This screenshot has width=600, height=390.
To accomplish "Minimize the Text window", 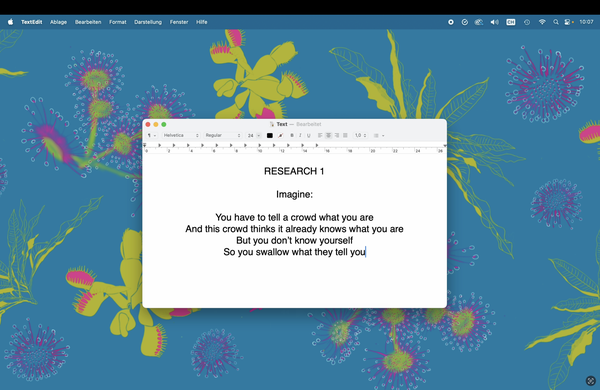I will (x=156, y=124).
